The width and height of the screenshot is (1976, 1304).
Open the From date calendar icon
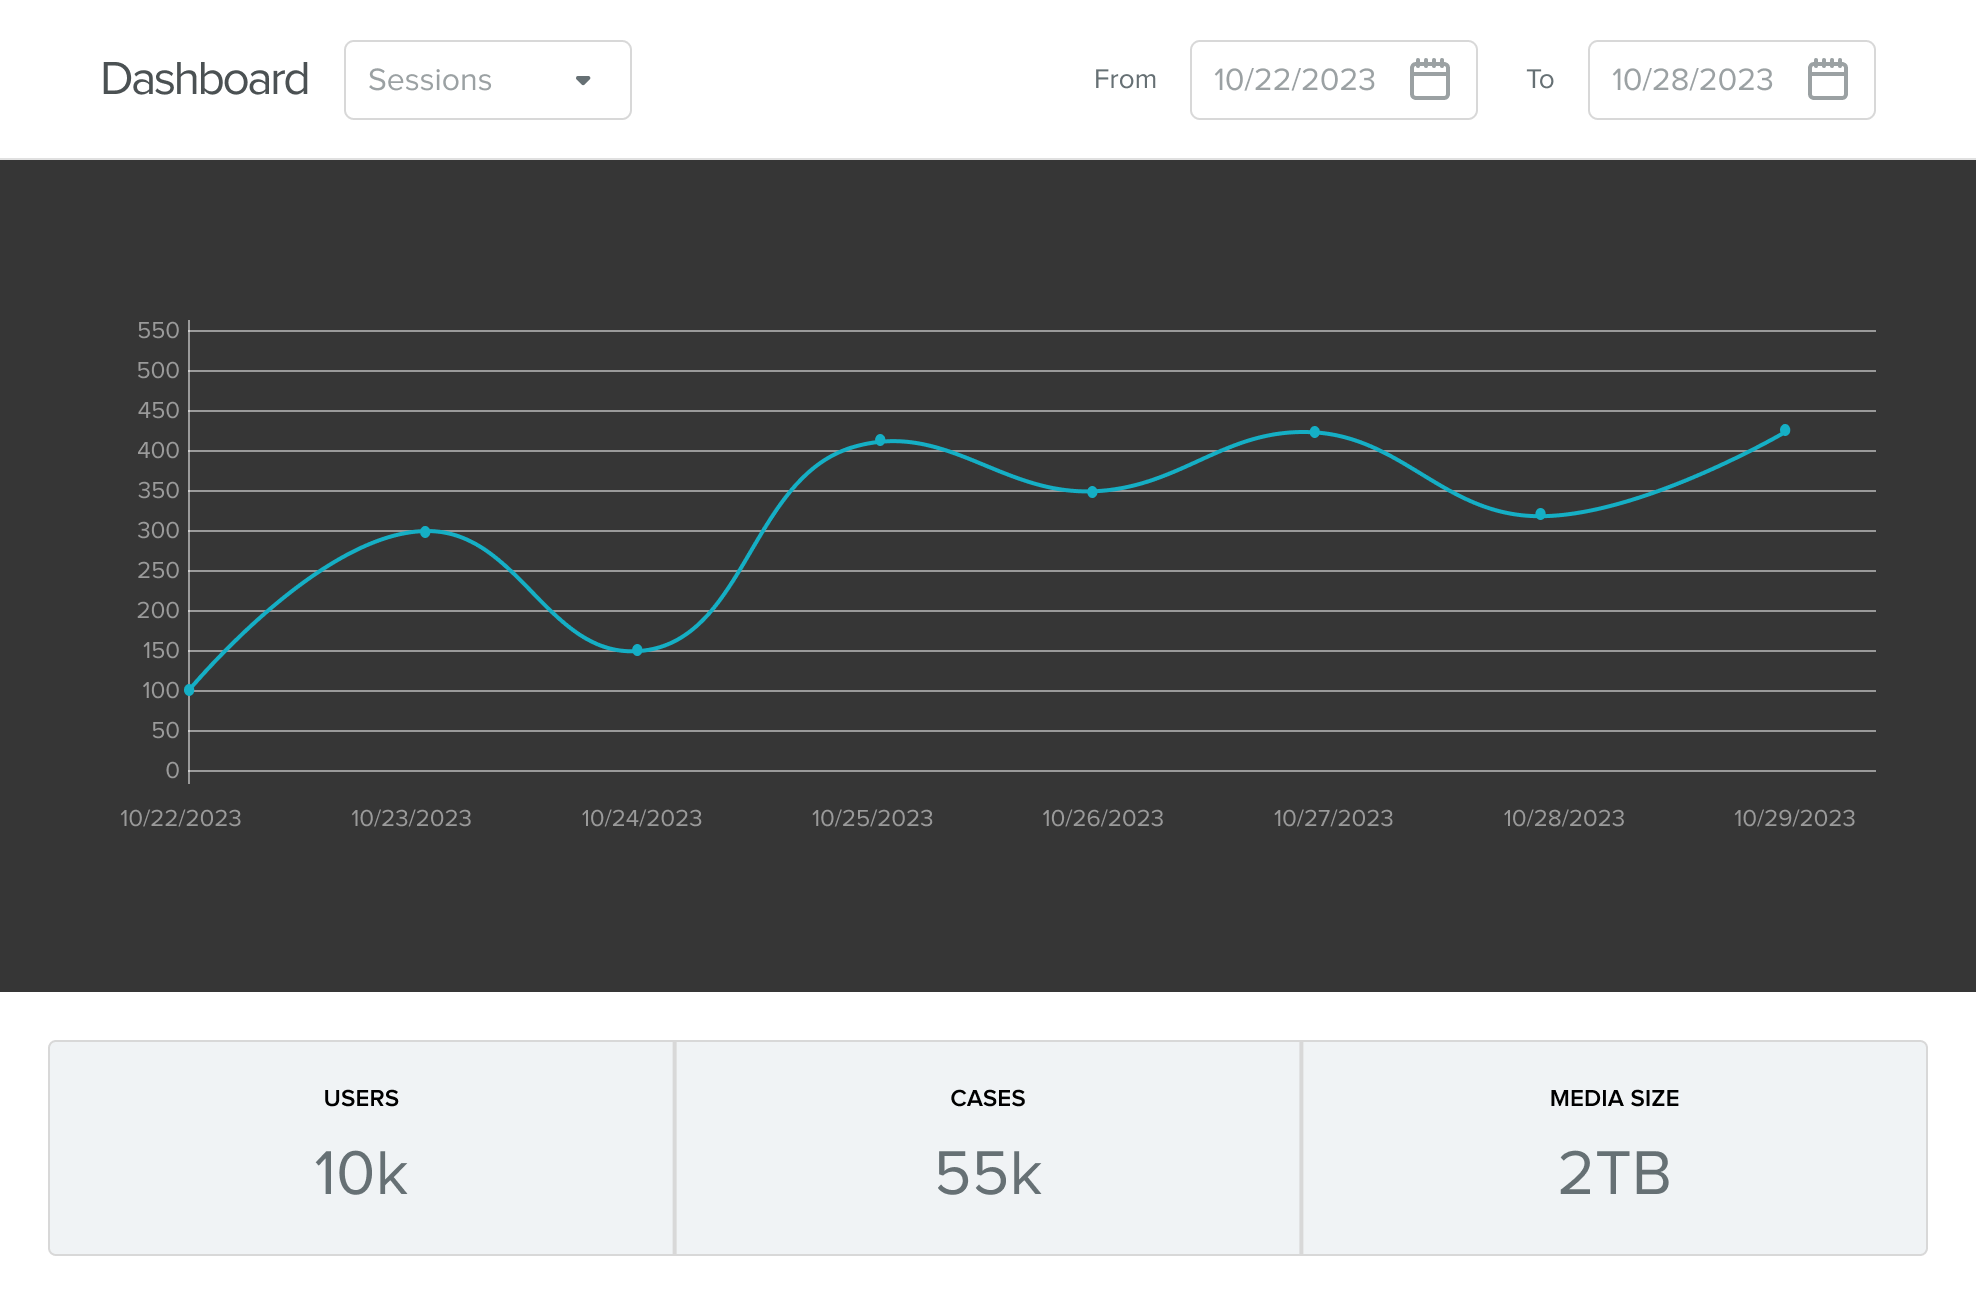tap(1430, 79)
